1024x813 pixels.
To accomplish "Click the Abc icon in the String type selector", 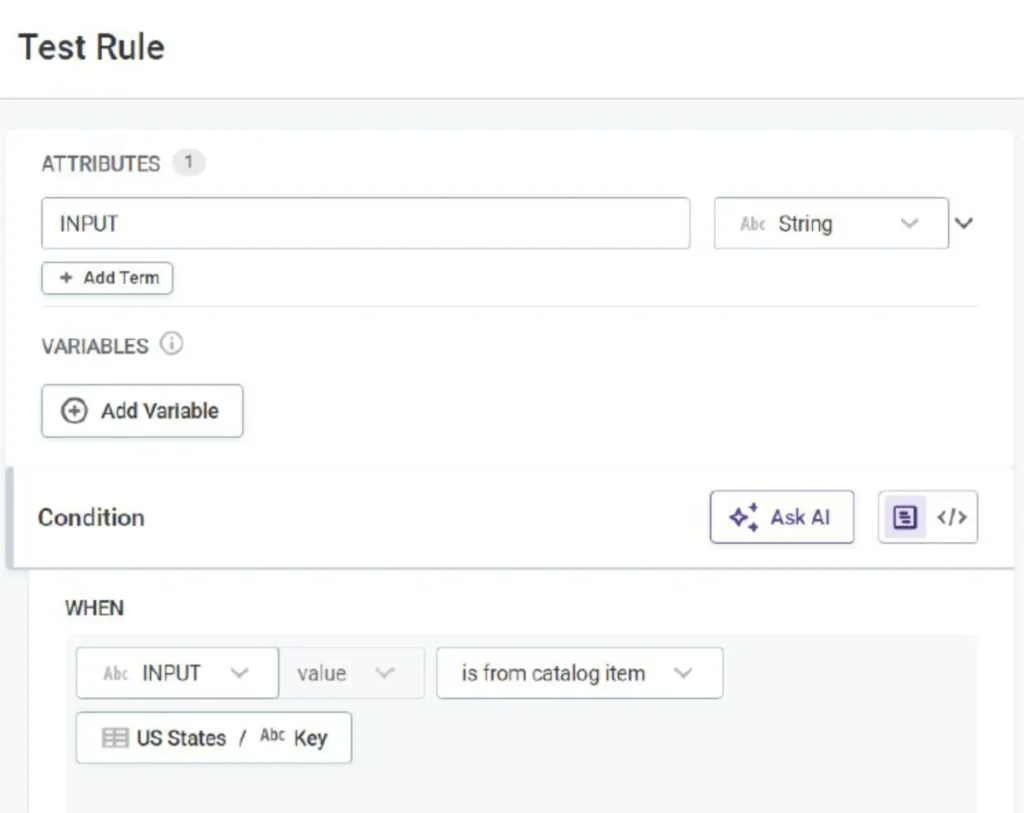I will pyautogui.click(x=752, y=224).
